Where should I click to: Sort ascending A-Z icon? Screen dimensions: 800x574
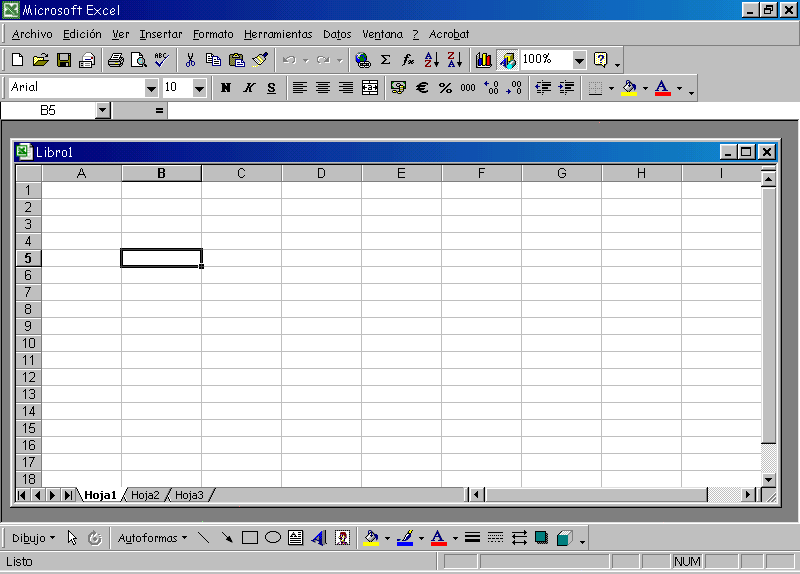tap(432, 60)
